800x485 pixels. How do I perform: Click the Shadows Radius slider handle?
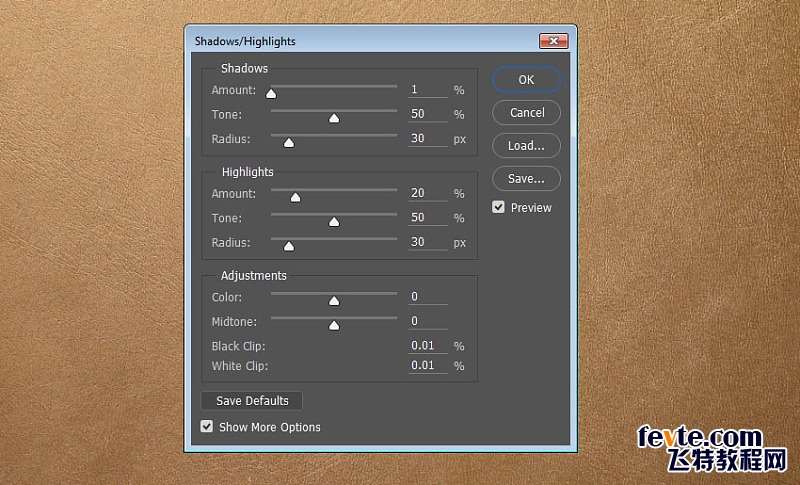[x=289, y=142]
